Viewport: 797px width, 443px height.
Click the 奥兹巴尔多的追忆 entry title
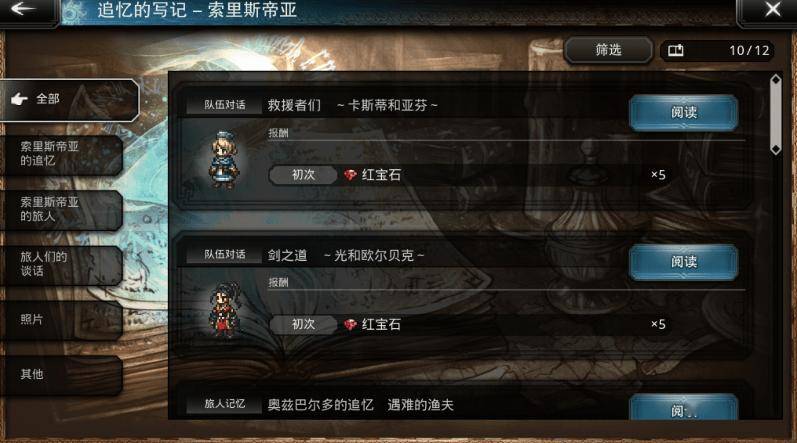coord(320,405)
